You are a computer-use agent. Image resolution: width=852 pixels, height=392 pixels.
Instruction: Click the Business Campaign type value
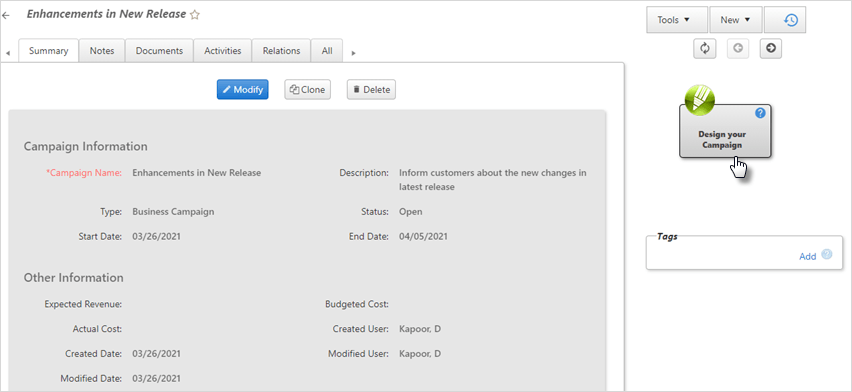point(173,212)
